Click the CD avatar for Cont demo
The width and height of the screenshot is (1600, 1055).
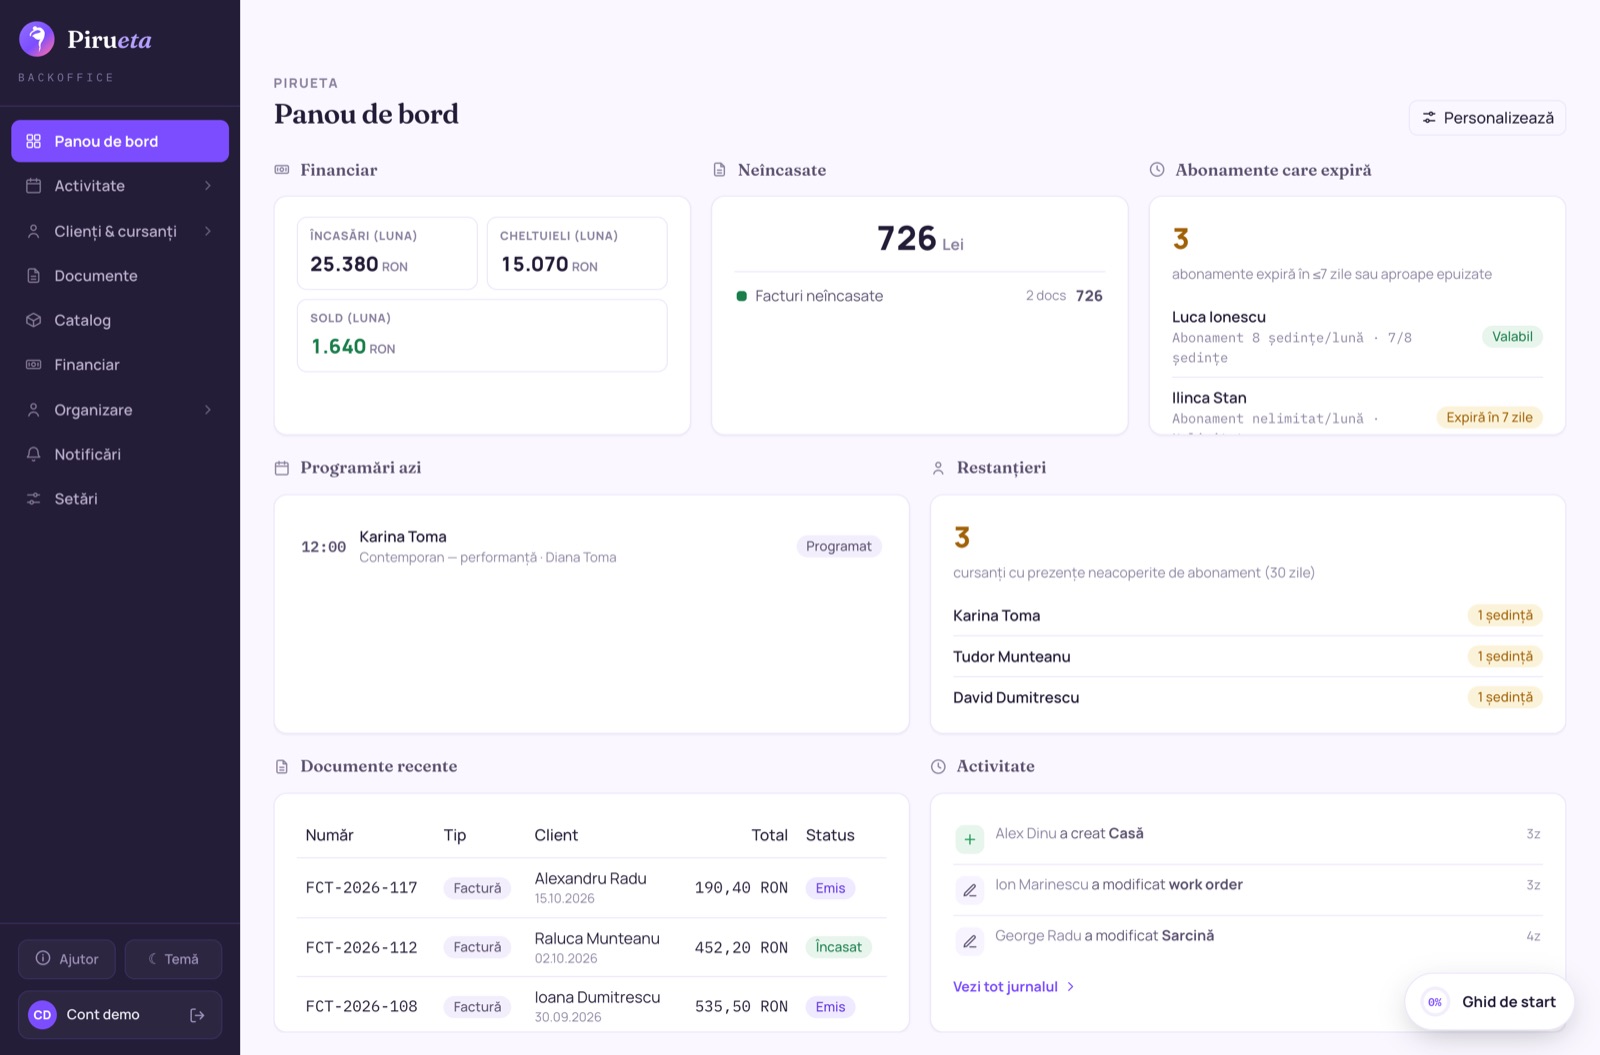click(42, 1015)
